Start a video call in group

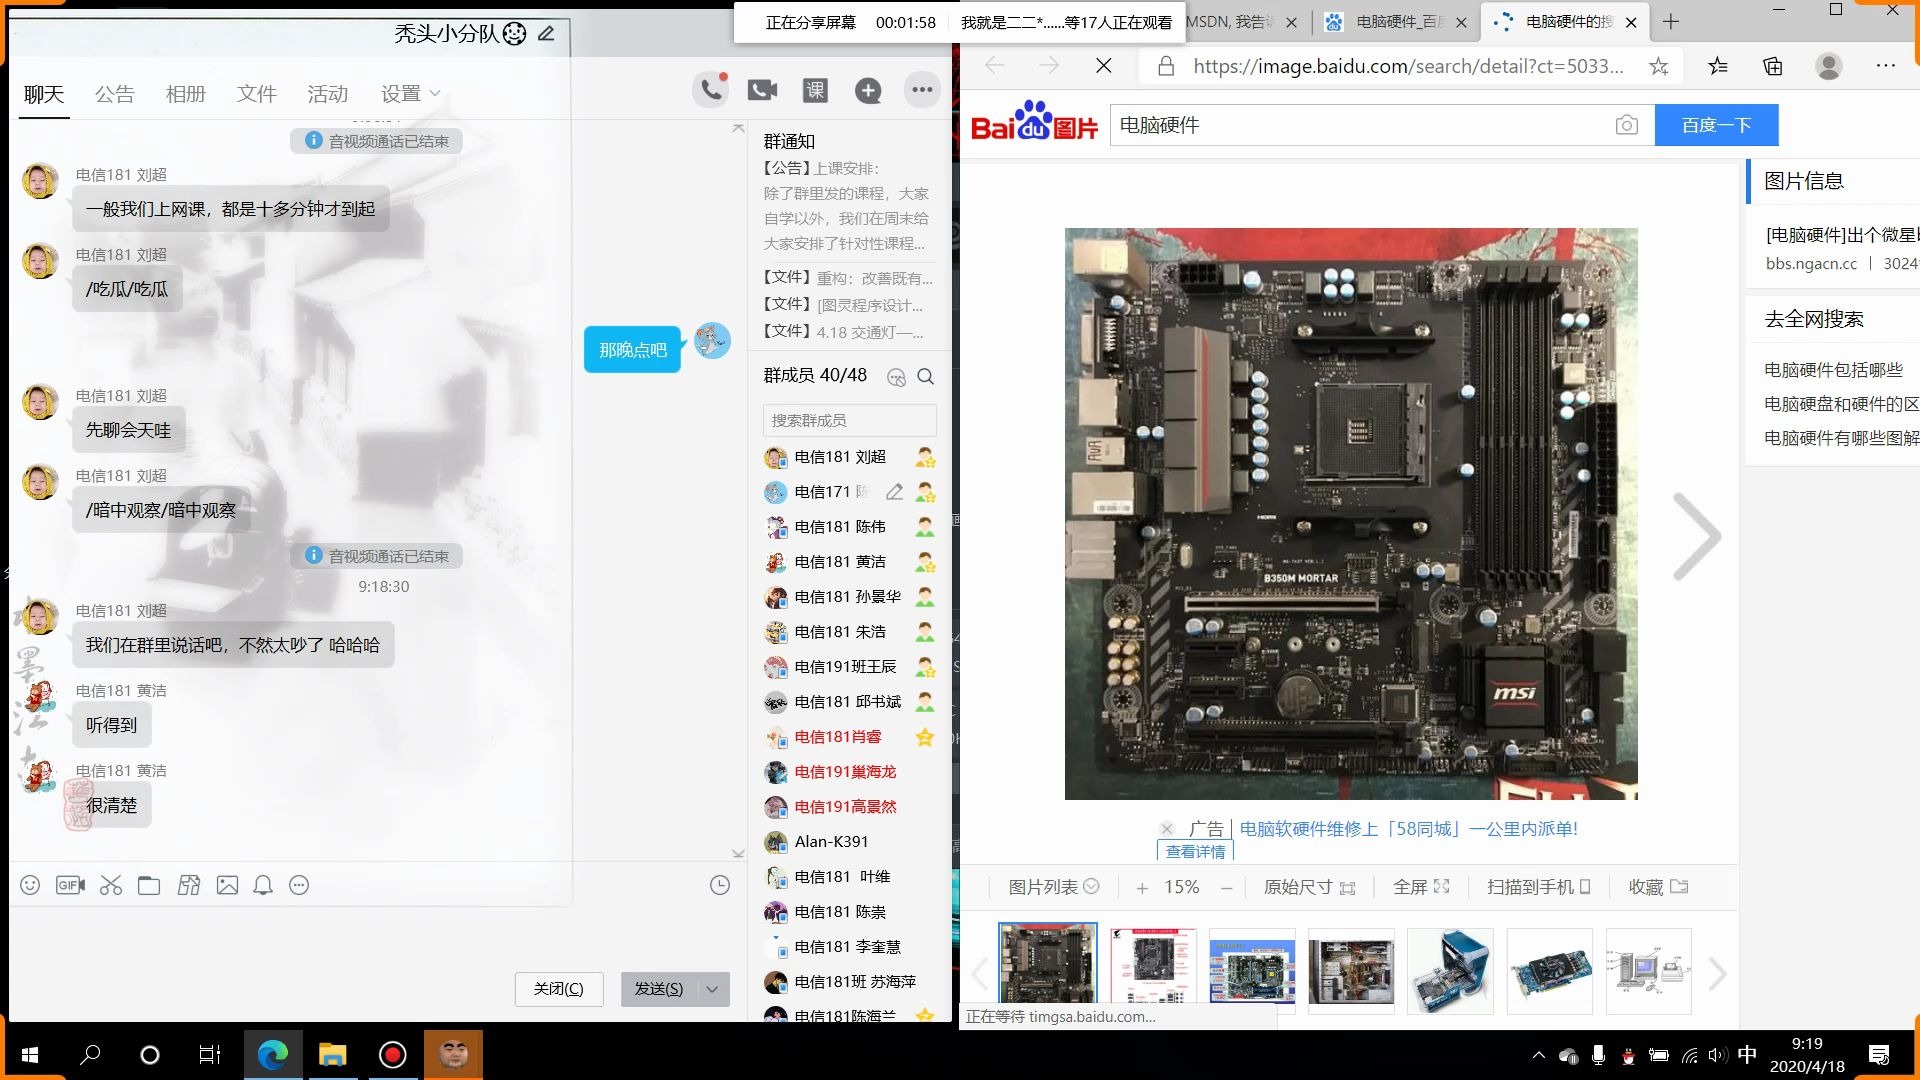(x=762, y=91)
